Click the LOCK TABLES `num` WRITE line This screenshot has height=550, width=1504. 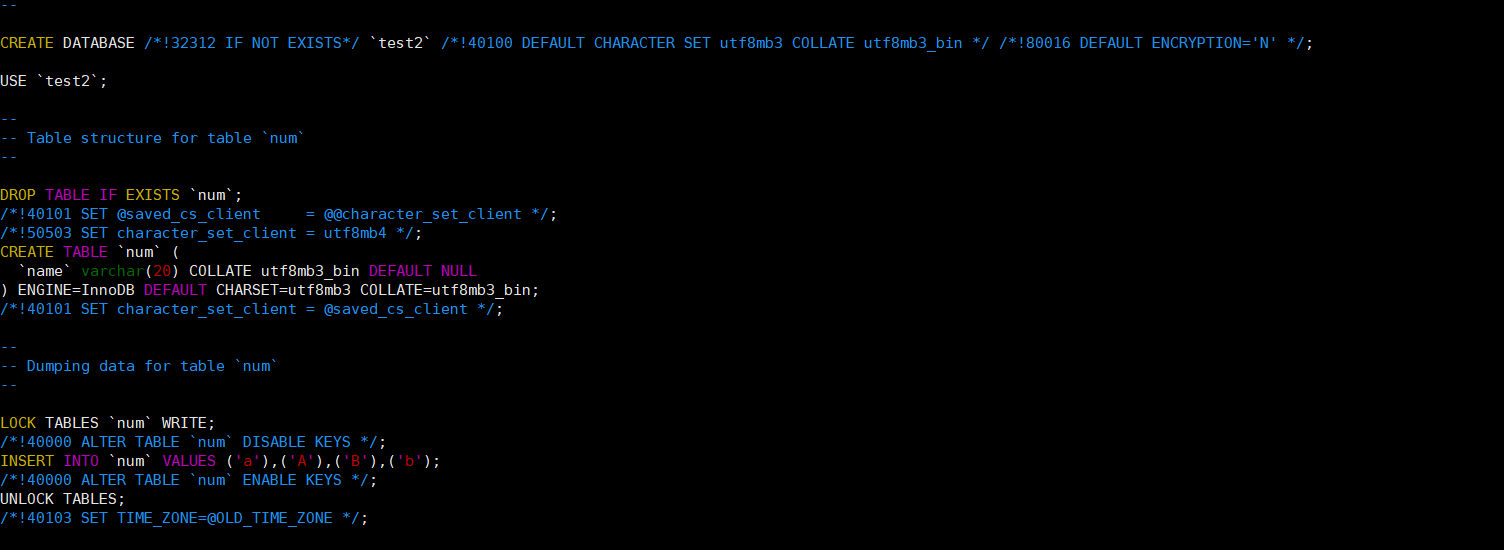pyautogui.click(x=107, y=423)
